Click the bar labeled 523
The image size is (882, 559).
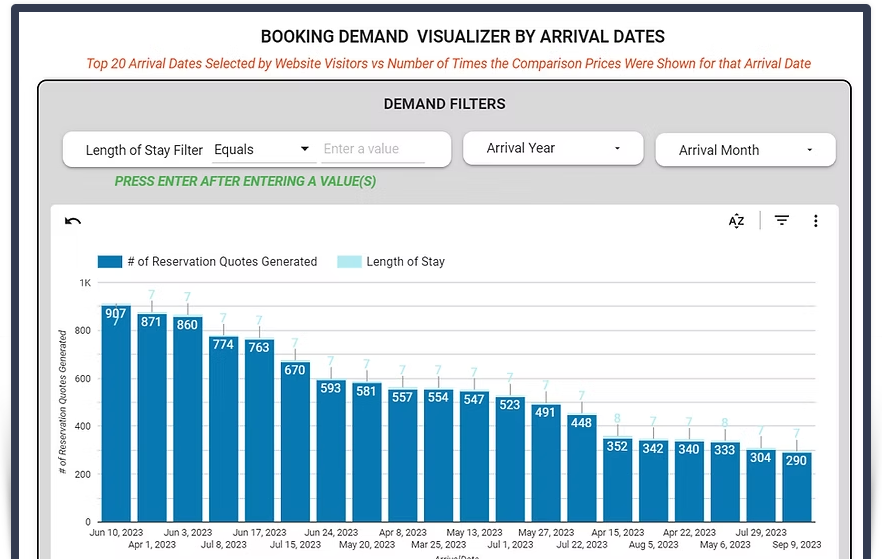coord(510,460)
